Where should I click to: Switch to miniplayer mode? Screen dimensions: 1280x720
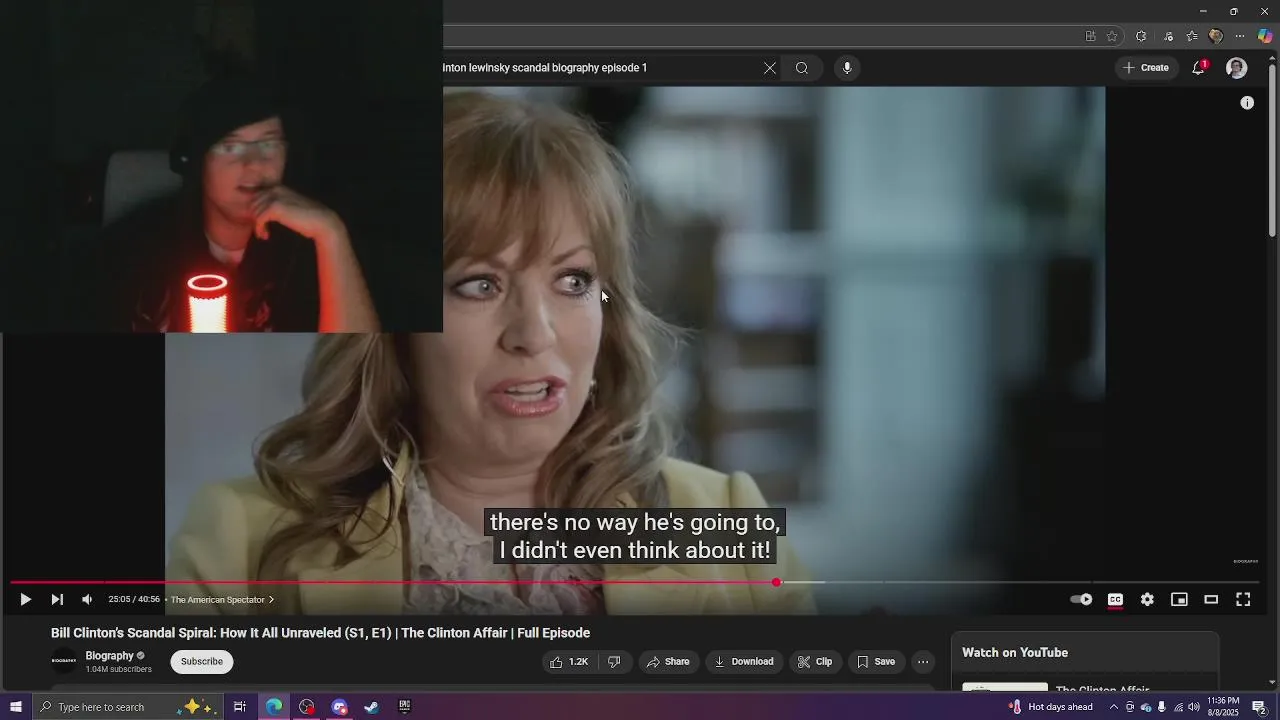[1179, 599]
